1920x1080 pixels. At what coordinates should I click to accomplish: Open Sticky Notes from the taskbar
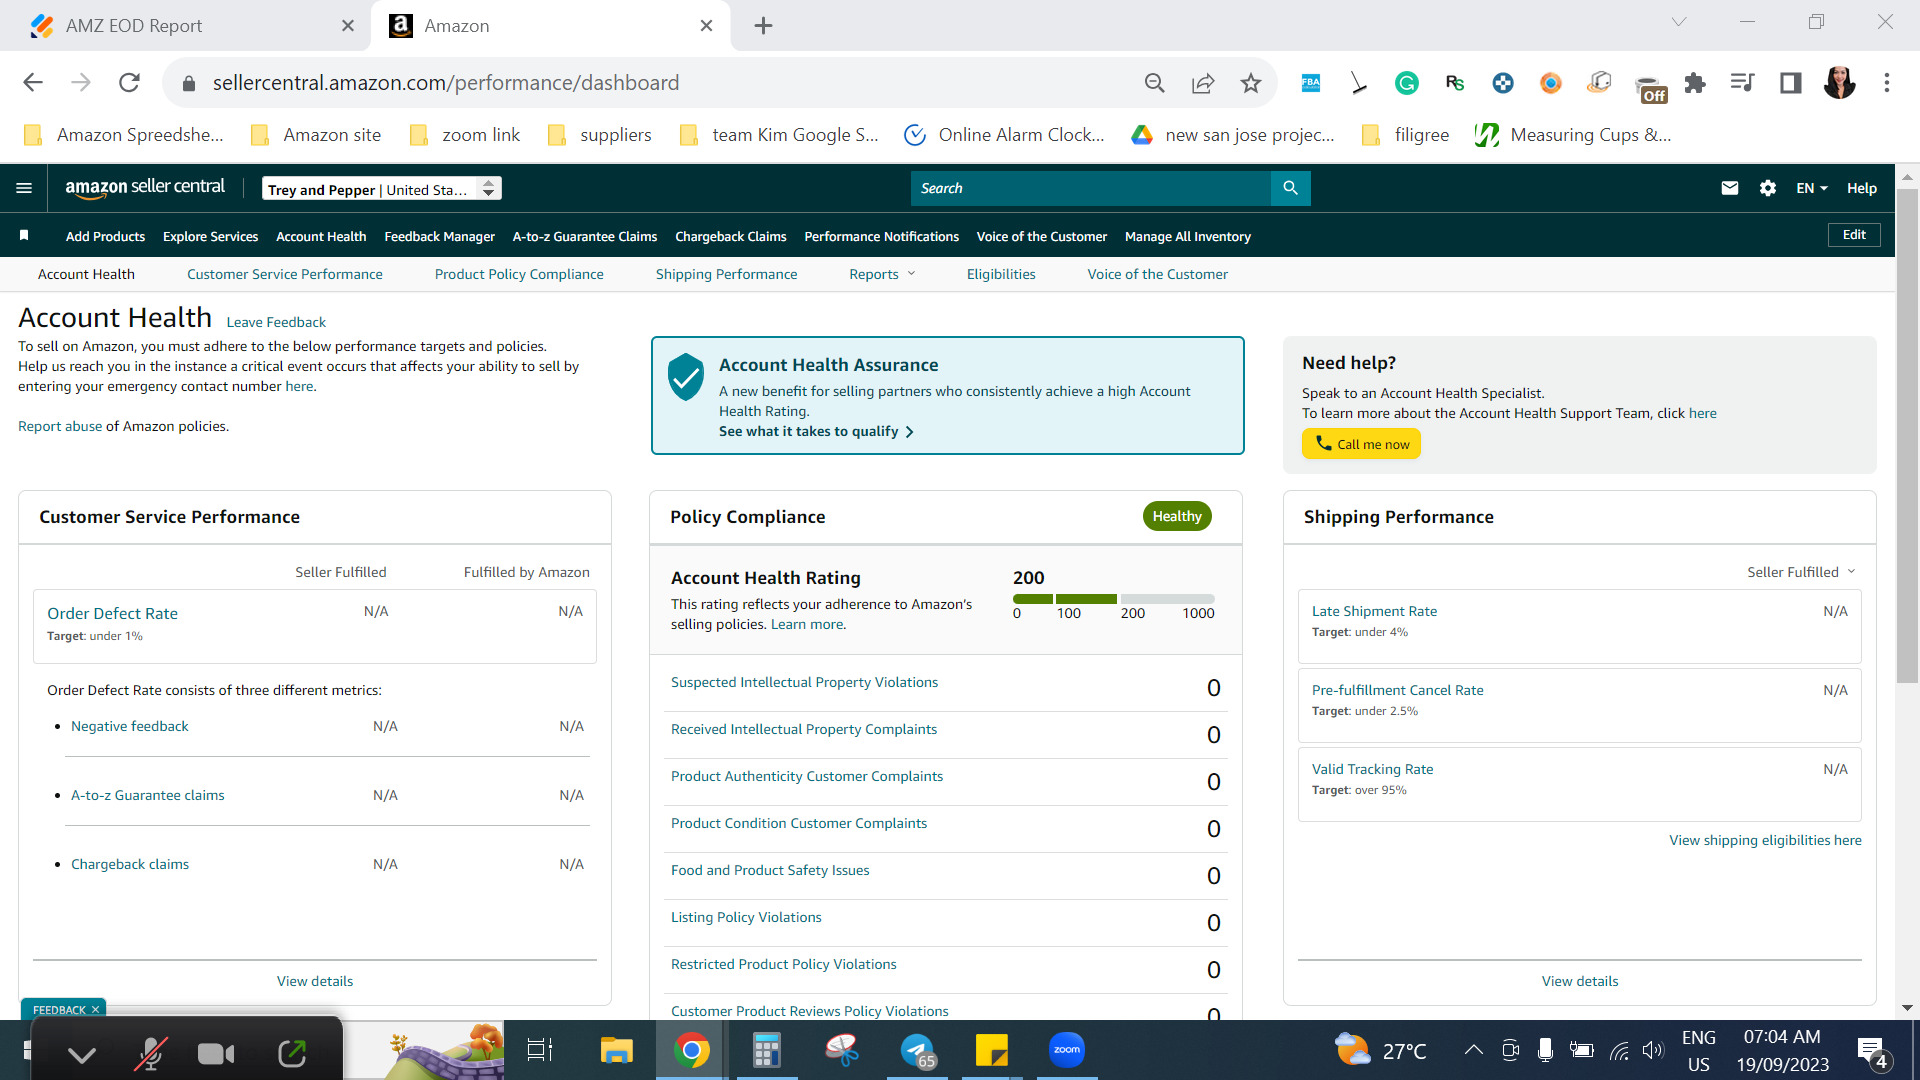tap(991, 1050)
